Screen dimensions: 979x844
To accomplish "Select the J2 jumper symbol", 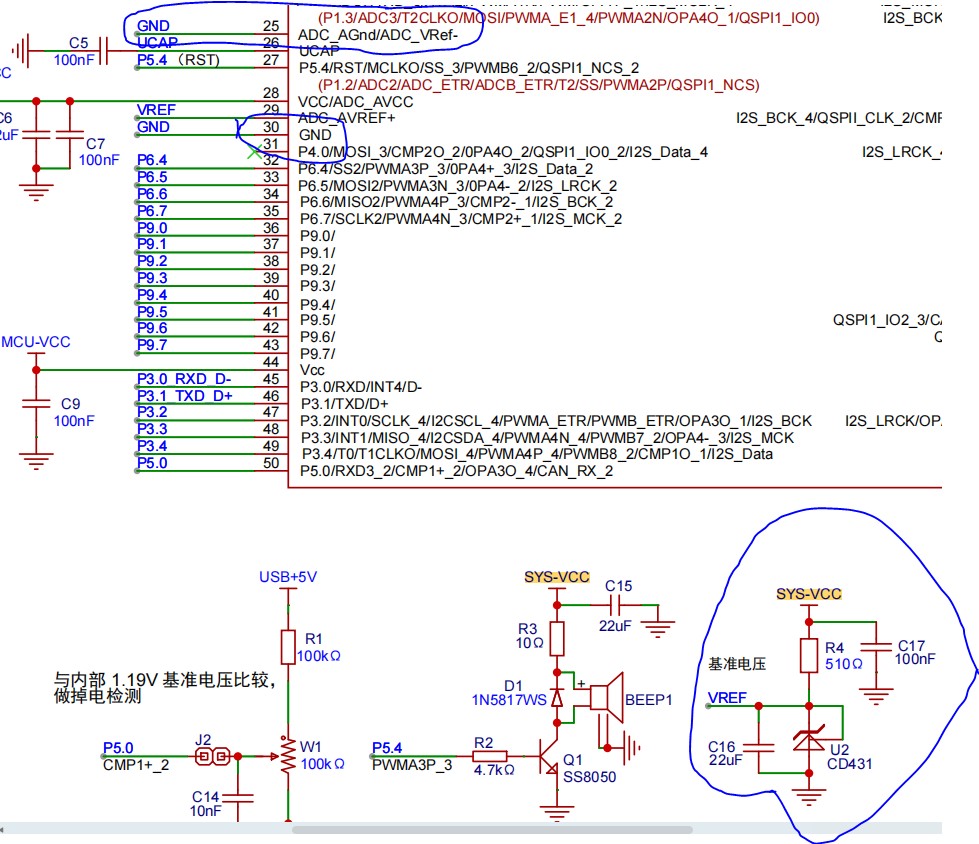I will click(x=212, y=757).
